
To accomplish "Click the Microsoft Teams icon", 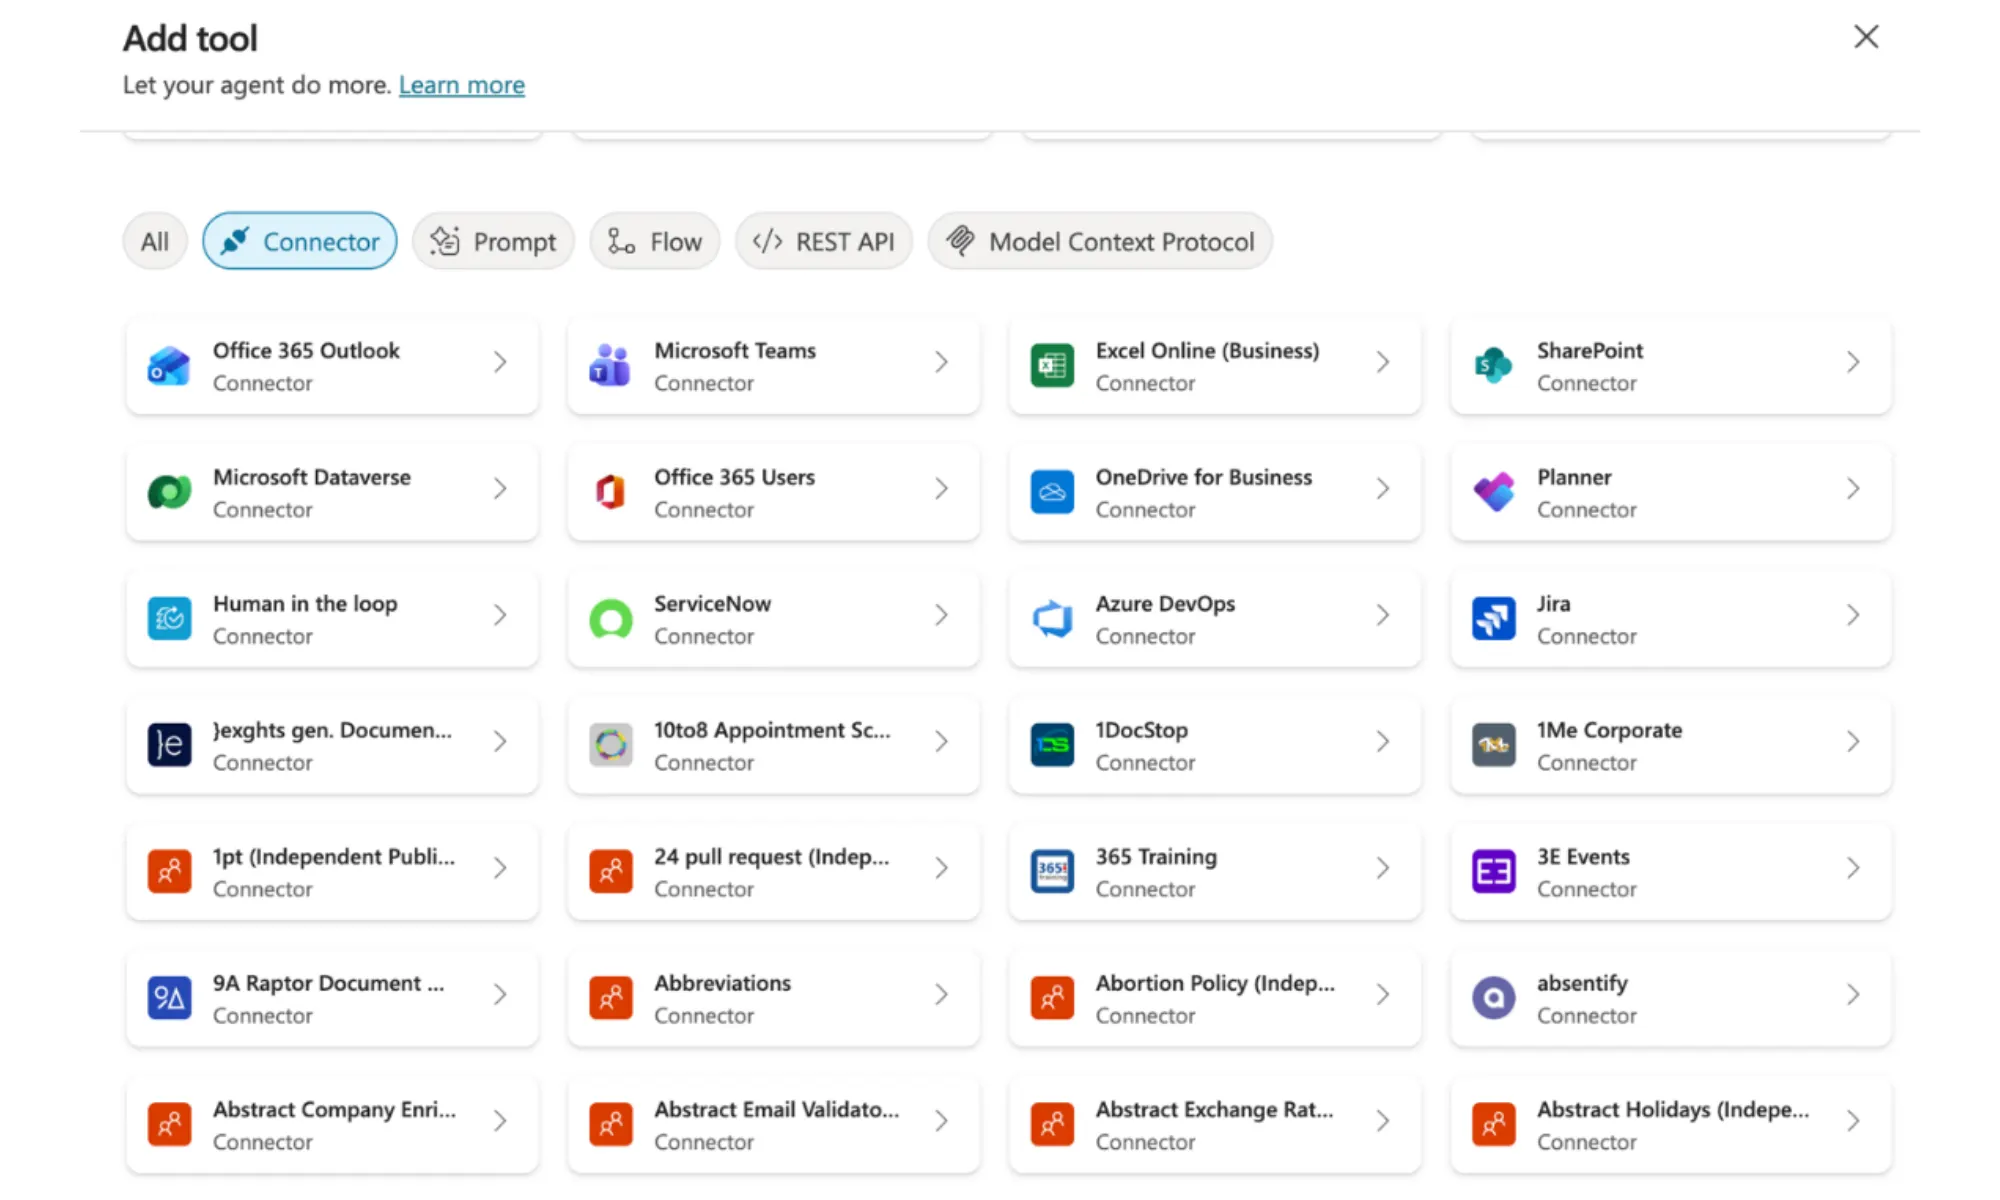I will pyautogui.click(x=610, y=366).
